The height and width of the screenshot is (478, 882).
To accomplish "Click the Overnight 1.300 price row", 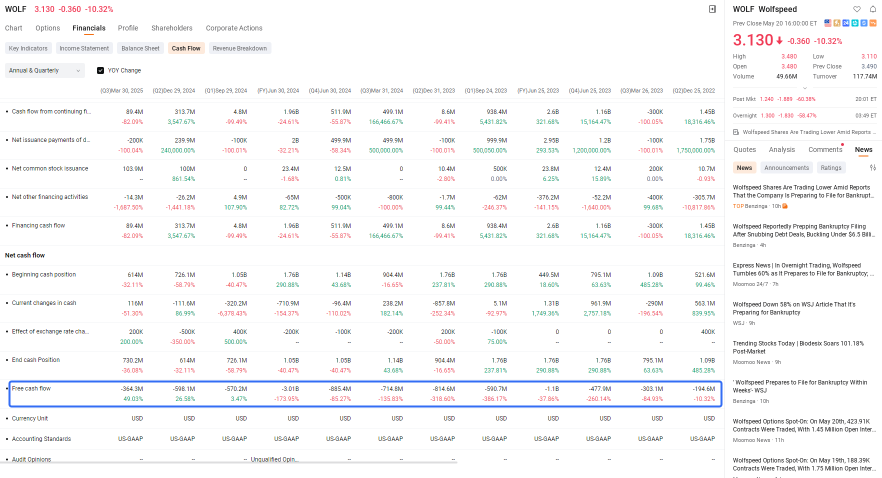I will (x=804, y=115).
